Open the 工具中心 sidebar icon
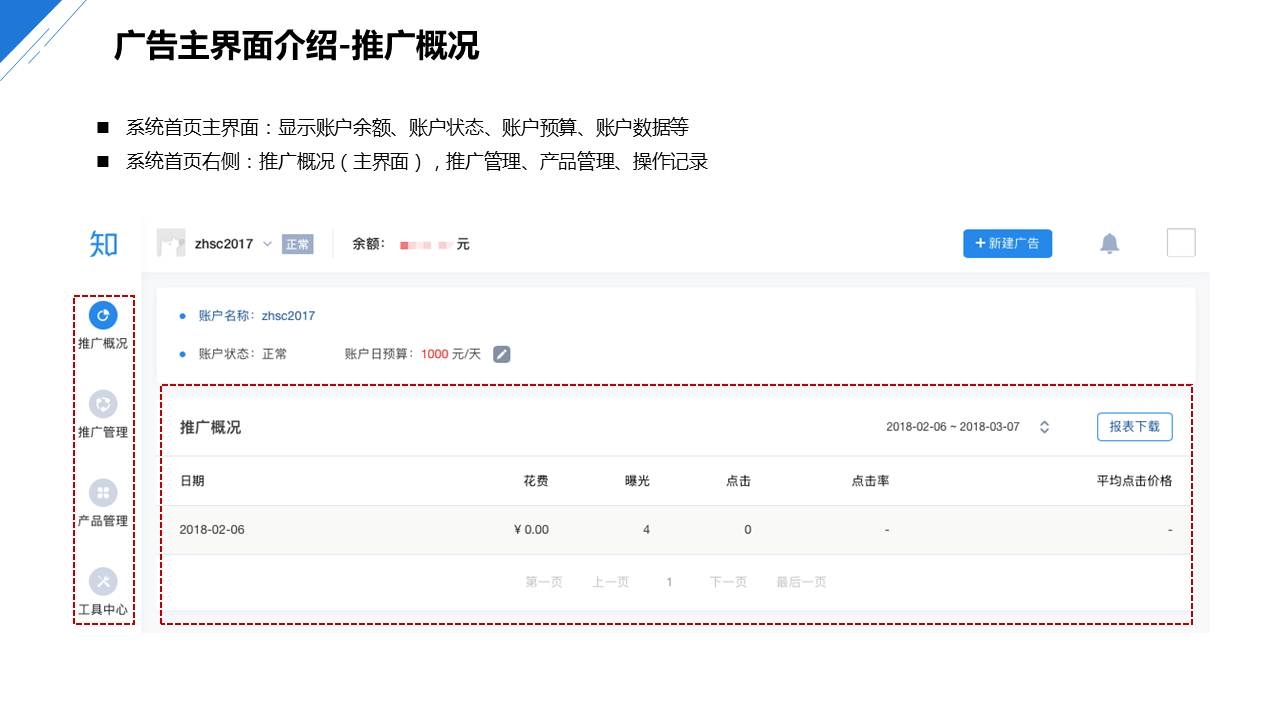Image resolution: width=1280 pixels, height=720 pixels. pyautogui.click(x=103, y=581)
